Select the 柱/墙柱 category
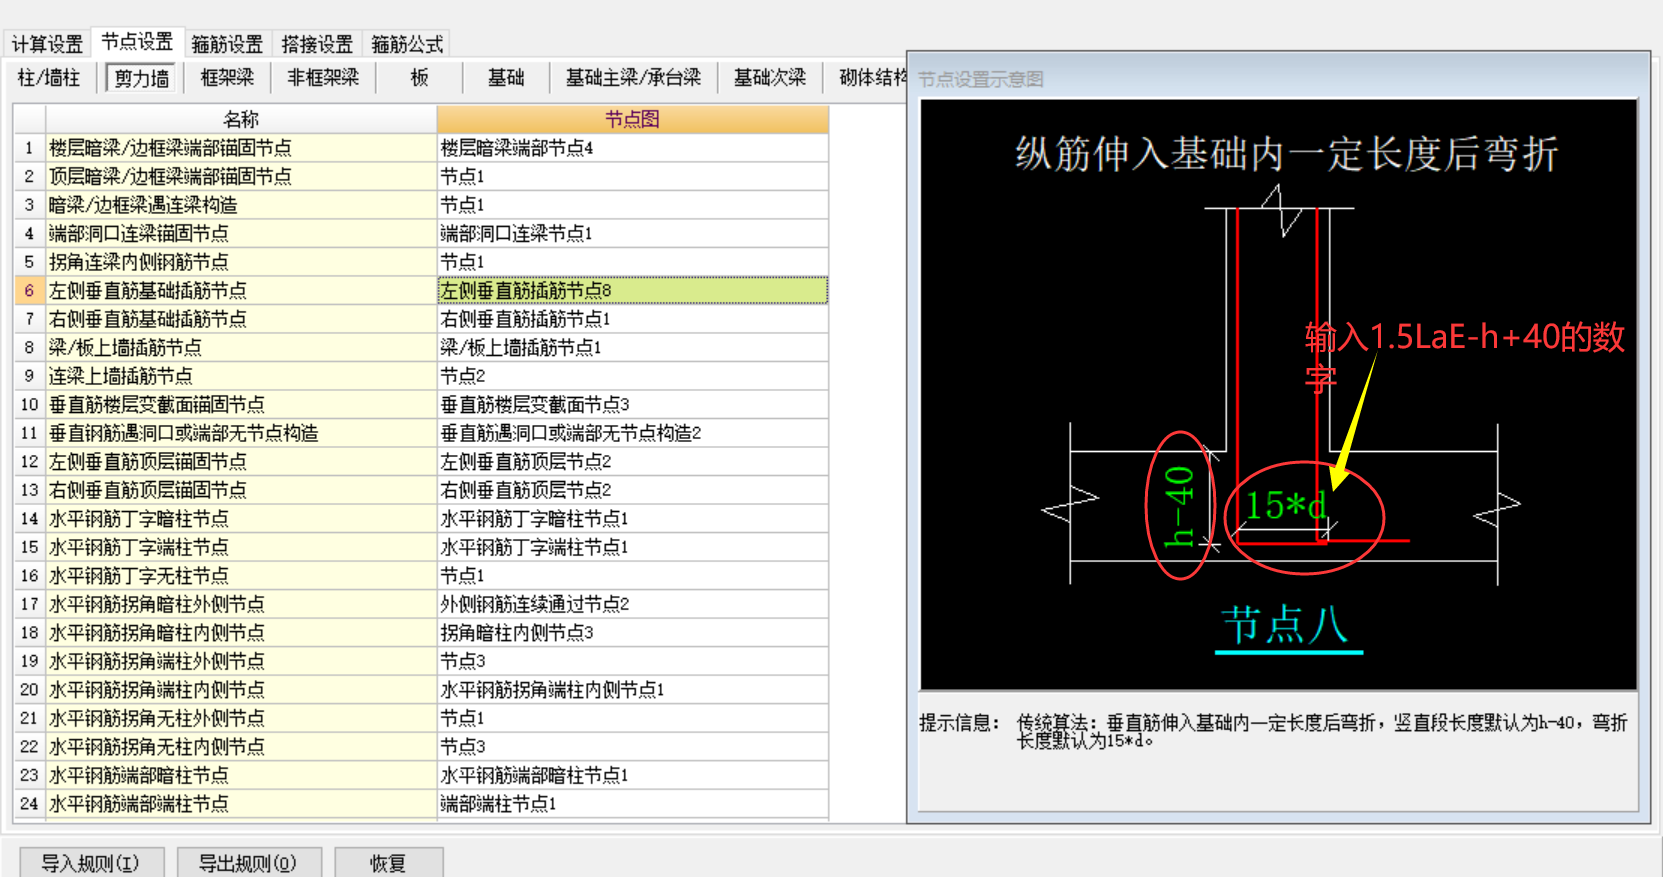The image size is (1663, 877). [49, 77]
